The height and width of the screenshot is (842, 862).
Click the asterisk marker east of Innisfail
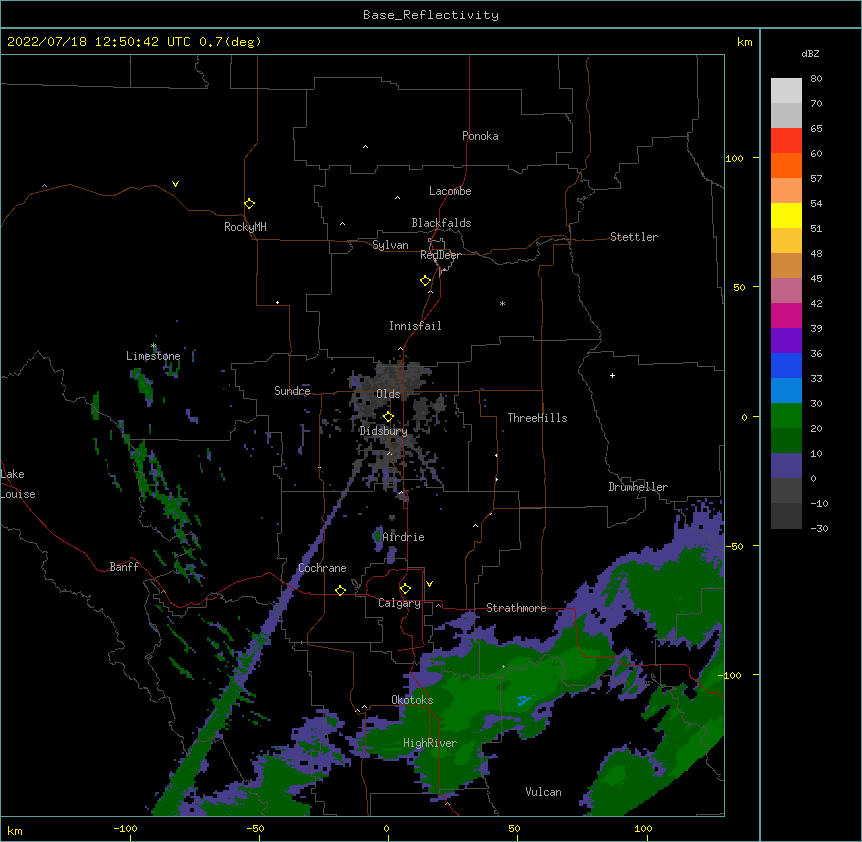click(502, 304)
